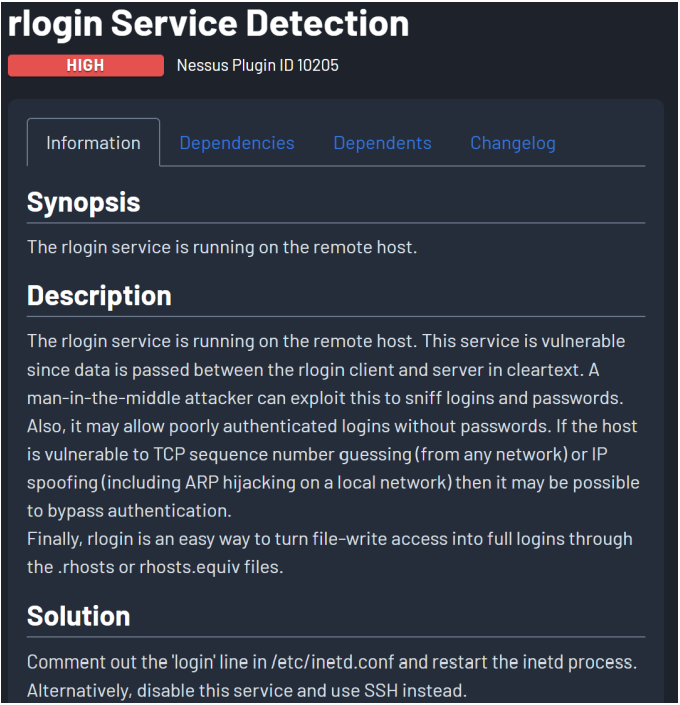Click the Nessus Plugin ID 10205 label

coord(258,66)
